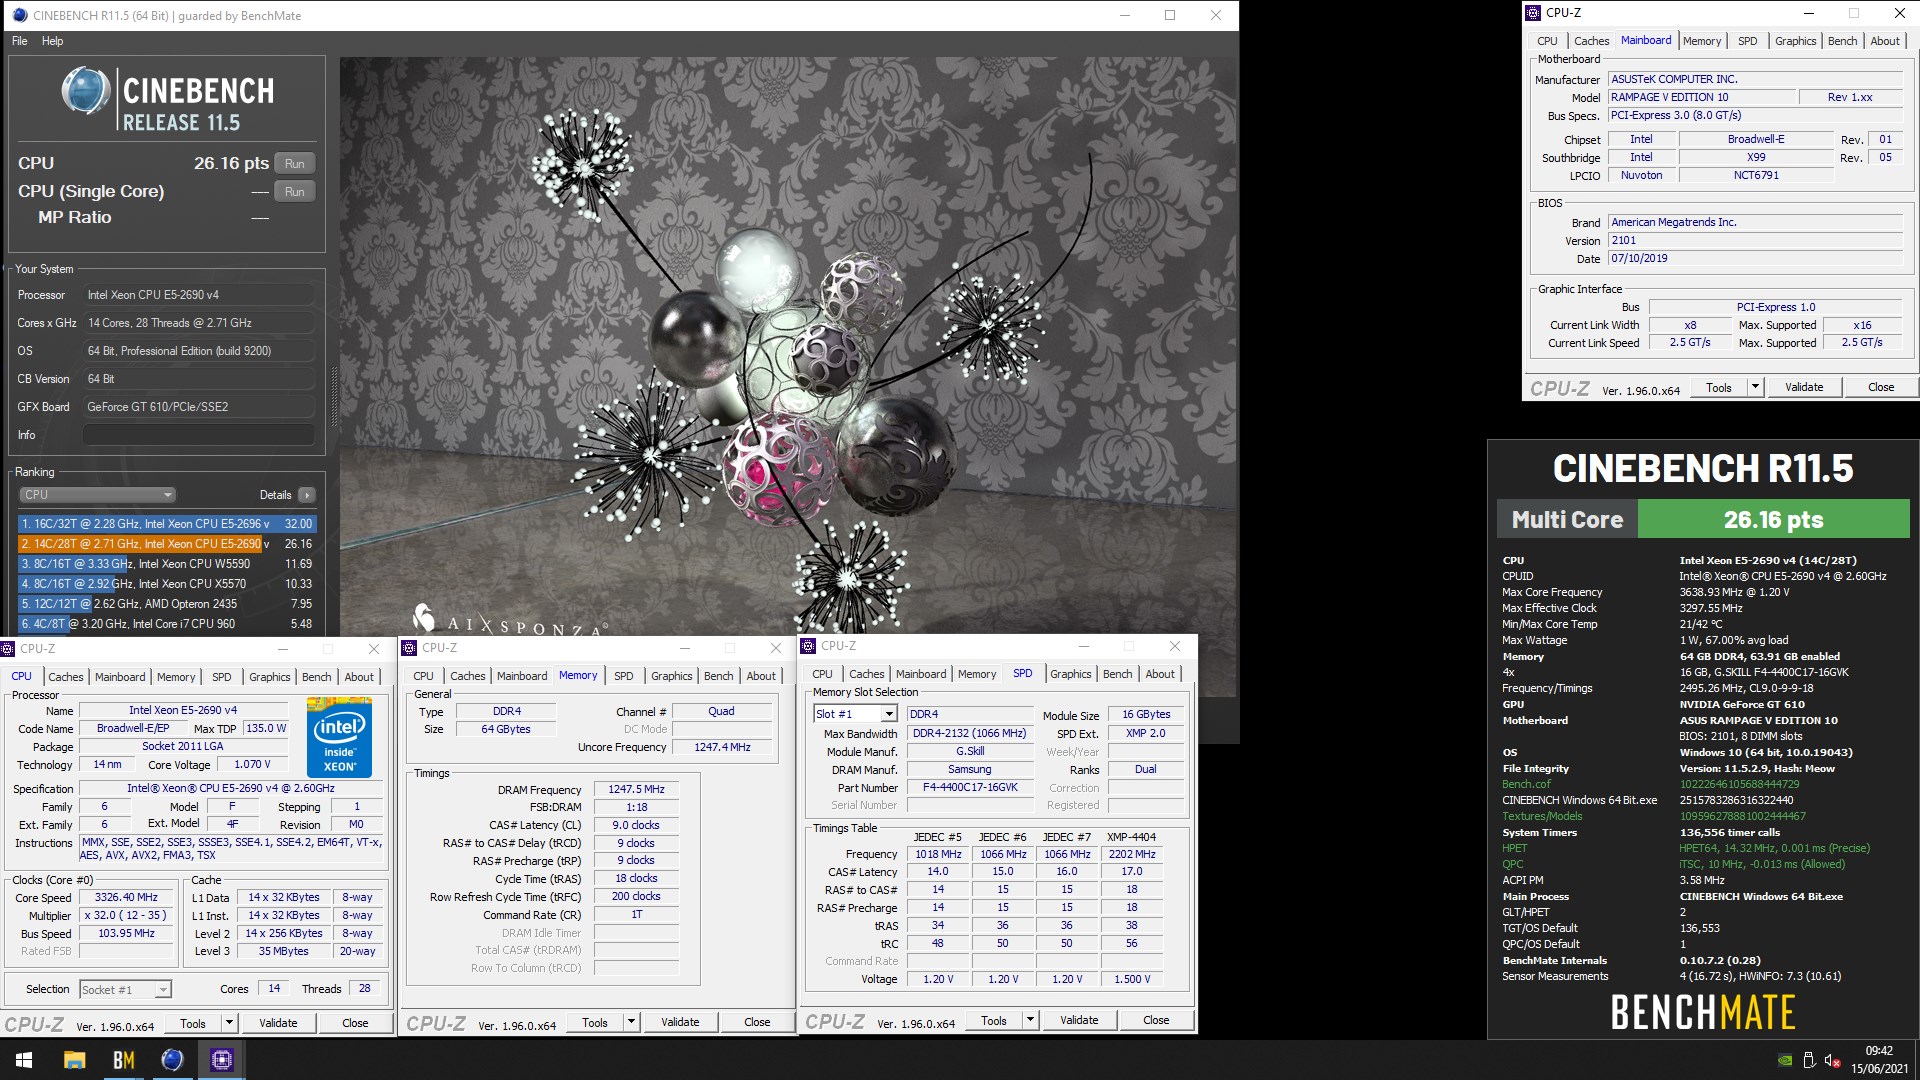Click Textures/Models link in BenchMate panel
The width and height of the screenshot is (1920, 1080).
(x=1542, y=816)
